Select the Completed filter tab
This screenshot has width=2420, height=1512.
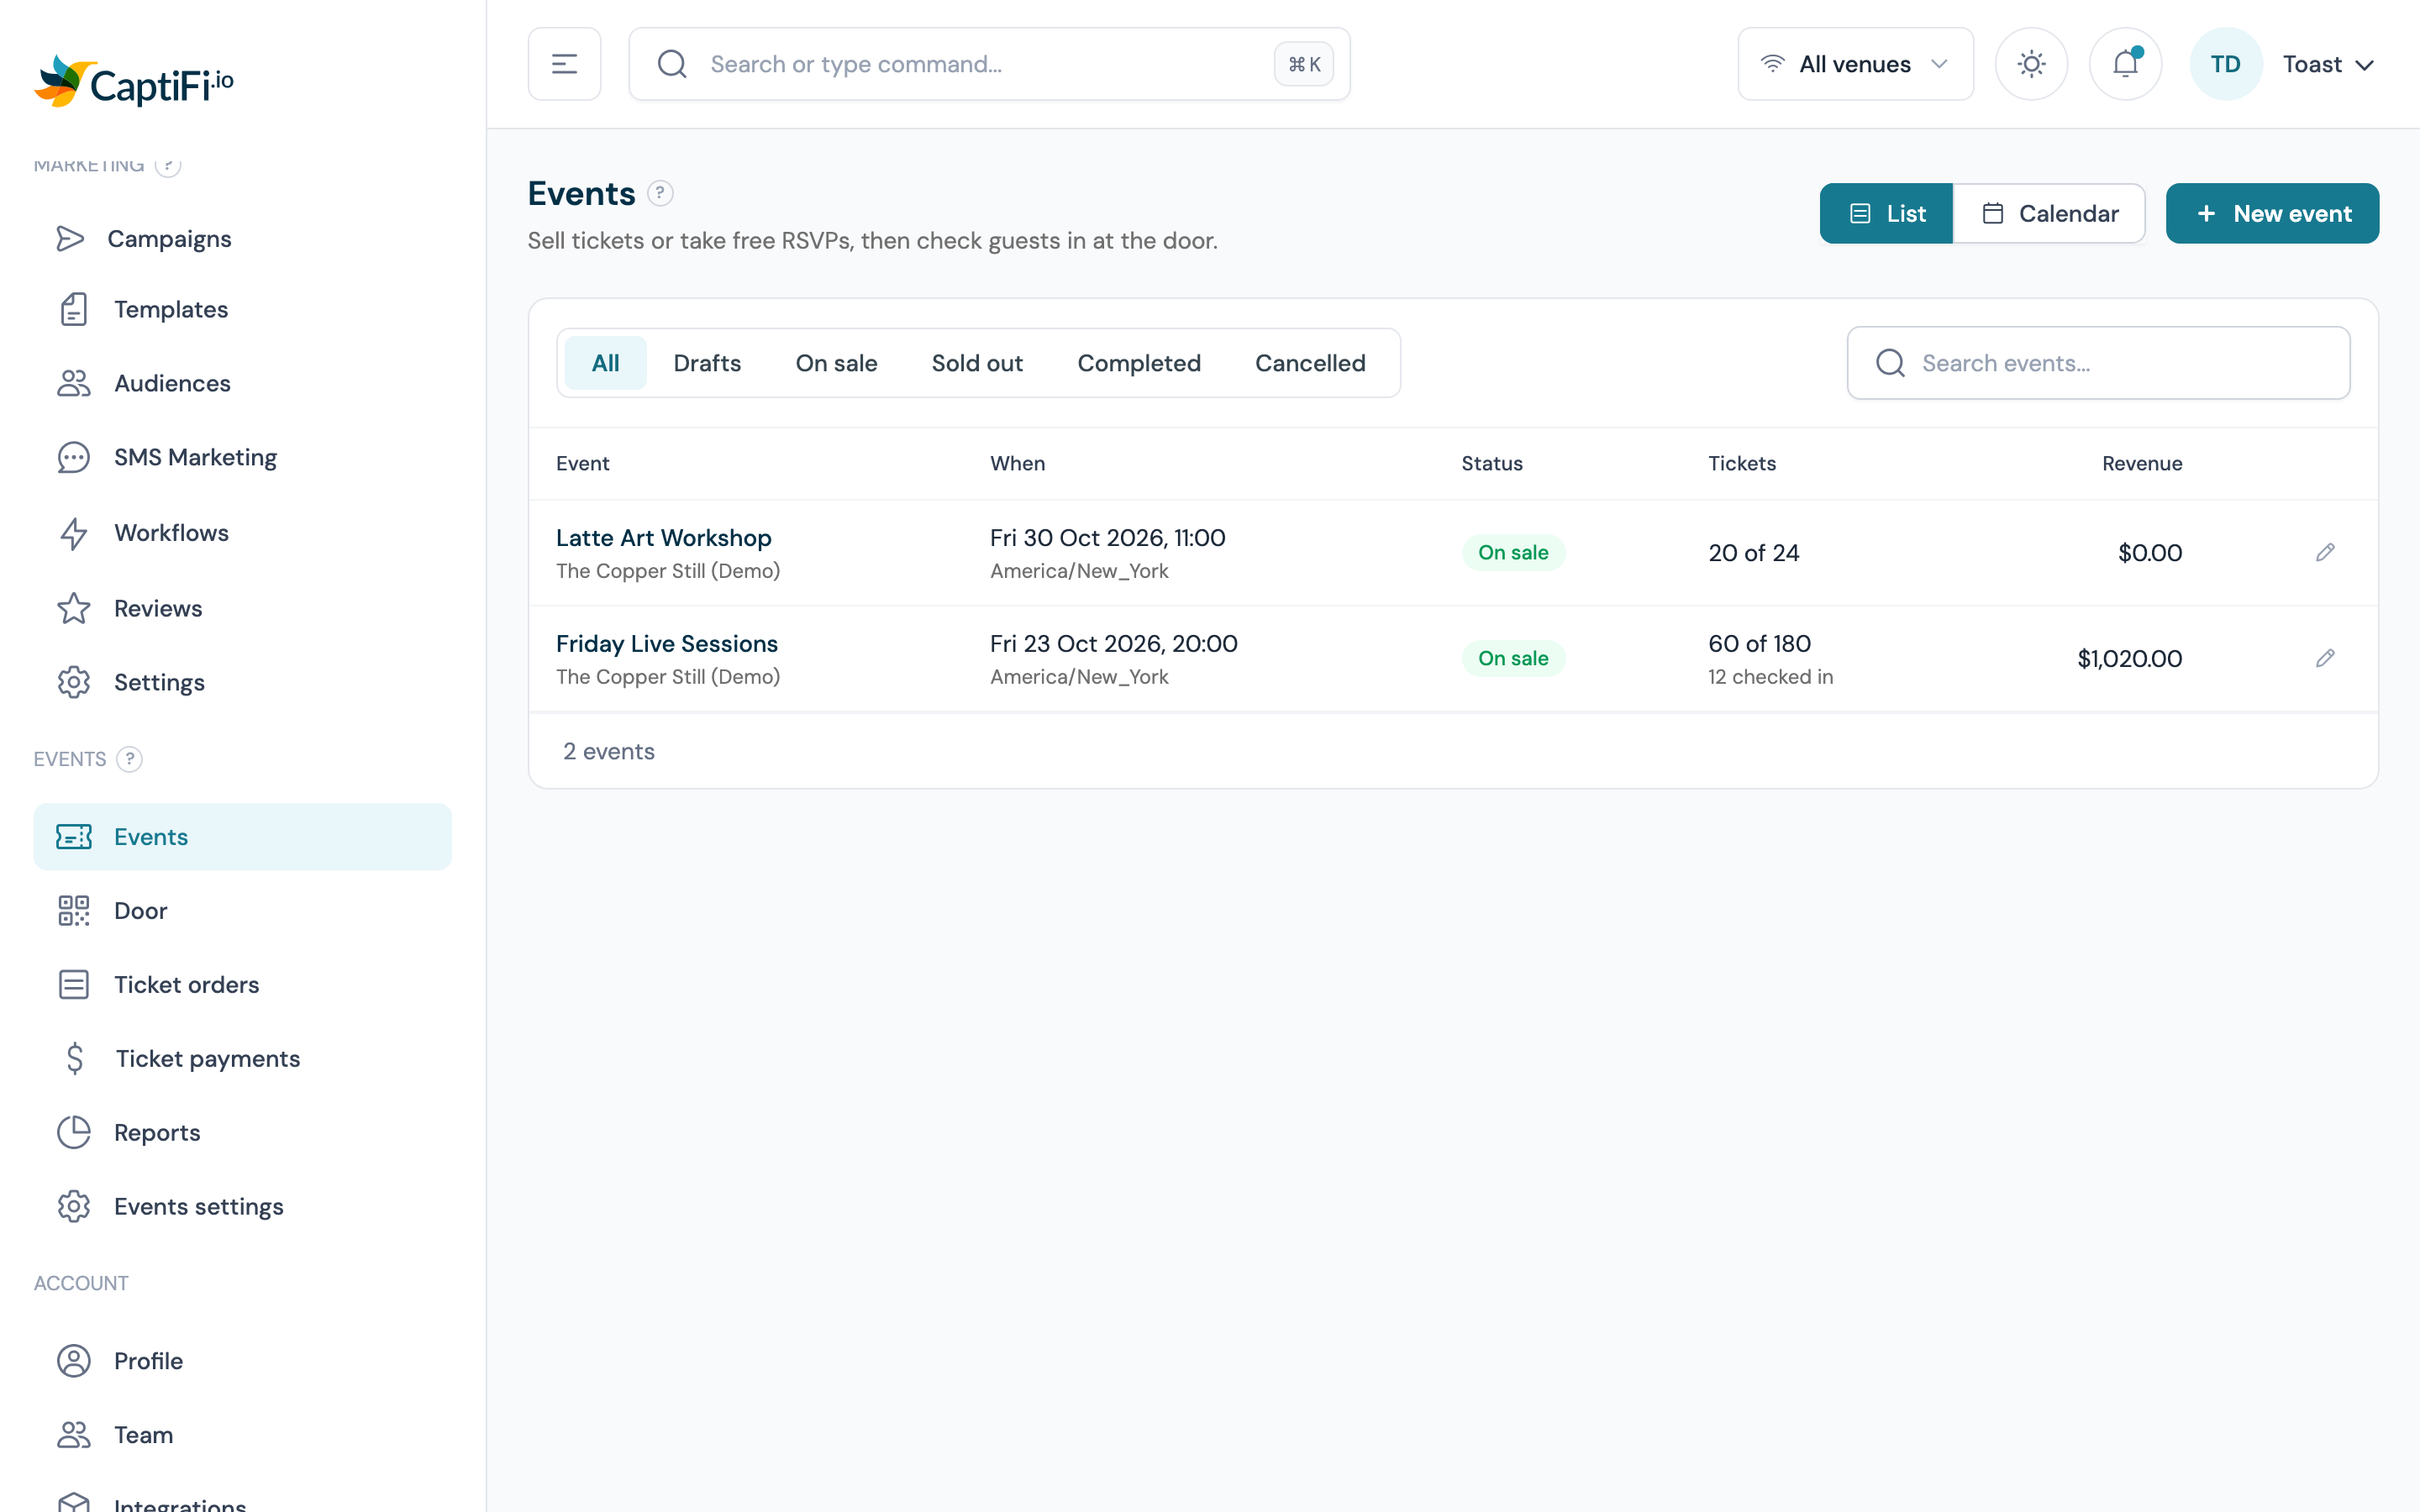[1139, 363]
